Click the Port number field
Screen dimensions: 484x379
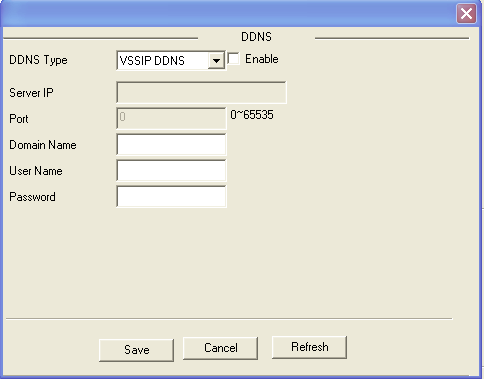[x=171, y=118]
